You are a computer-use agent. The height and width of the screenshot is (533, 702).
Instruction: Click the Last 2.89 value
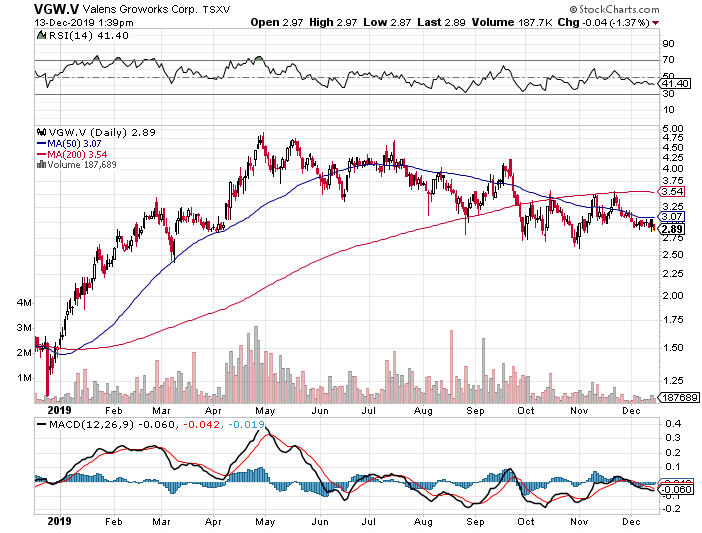(x=441, y=22)
